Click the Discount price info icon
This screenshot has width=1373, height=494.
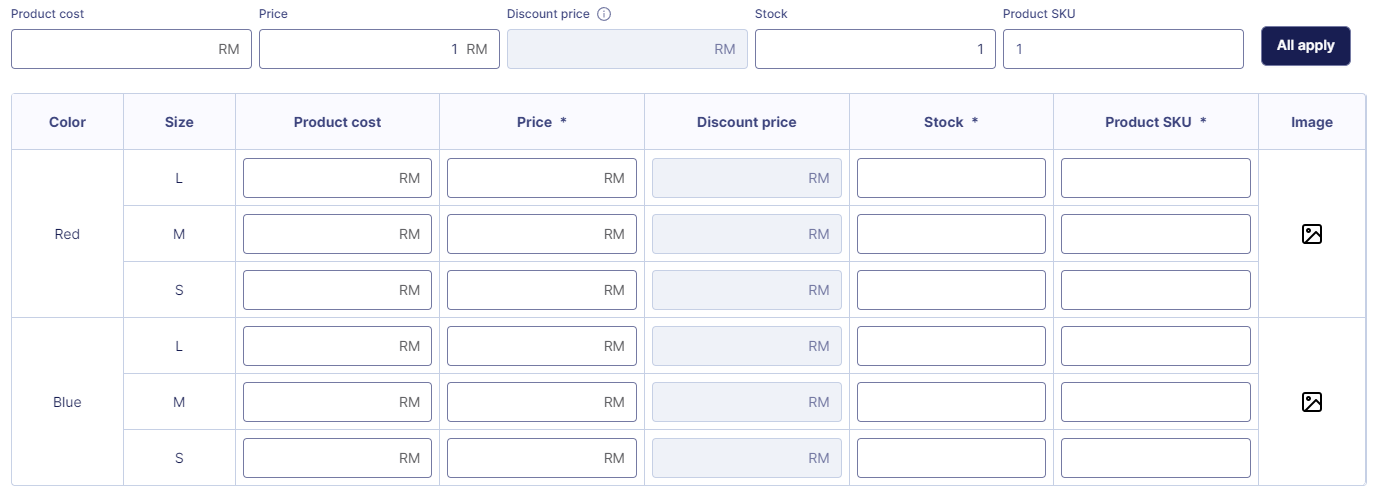tap(604, 15)
